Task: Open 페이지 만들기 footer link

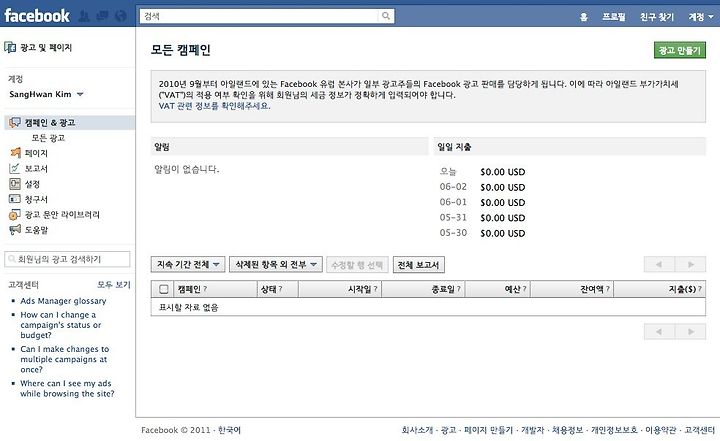Action: (x=488, y=430)
